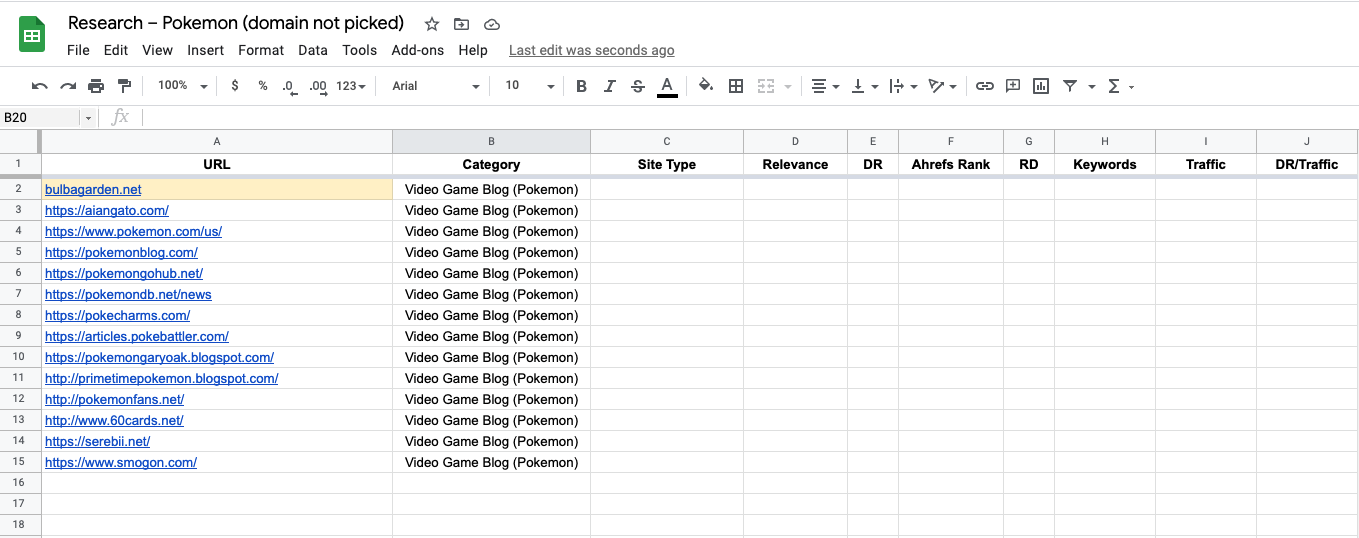Rename the document title
Viewport: 1359px width, 538px height.
pos(236,23)
